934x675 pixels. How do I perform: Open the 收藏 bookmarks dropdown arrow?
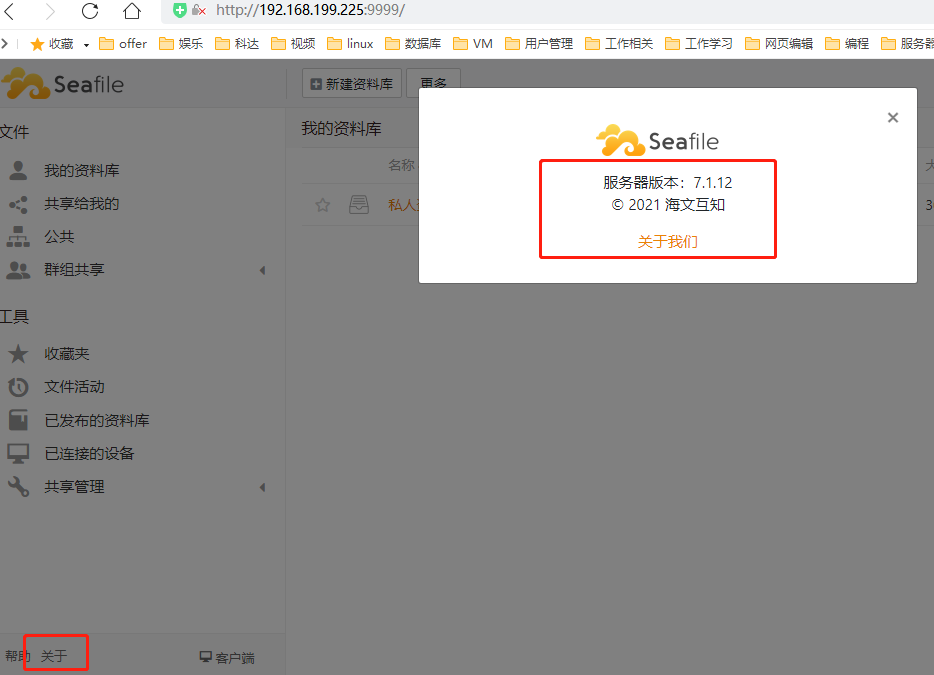click(86, 44)
